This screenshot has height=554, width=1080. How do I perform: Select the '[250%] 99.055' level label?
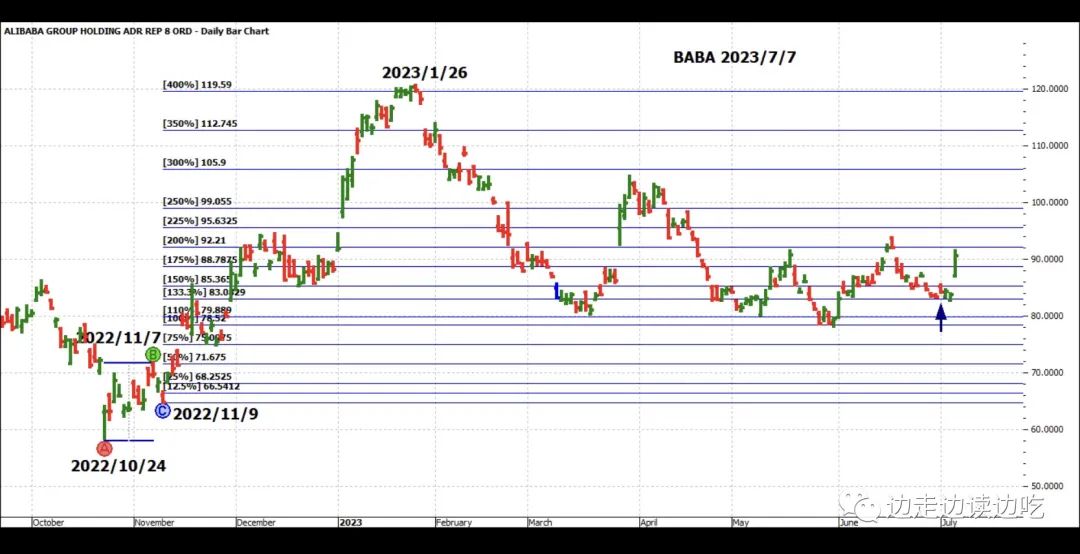click(197, 202)
